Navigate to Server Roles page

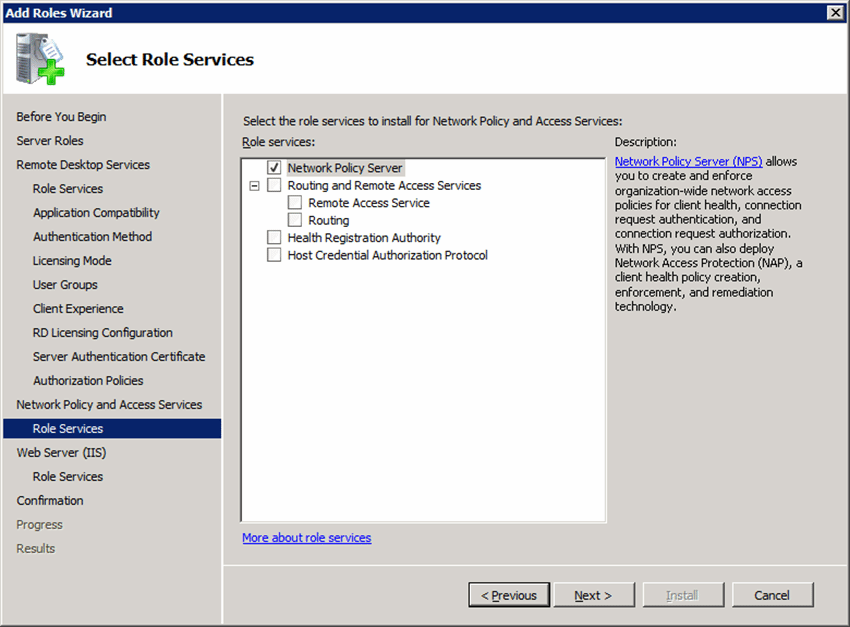(x=50, y=141)
